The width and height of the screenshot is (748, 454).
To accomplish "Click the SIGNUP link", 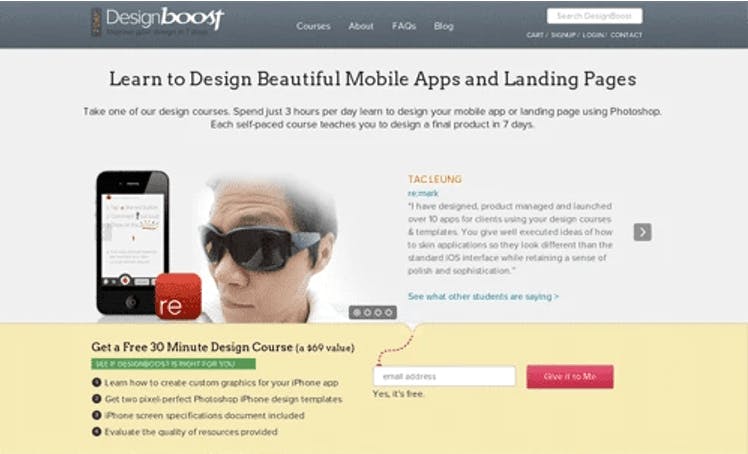I will [x=563, y=35].
